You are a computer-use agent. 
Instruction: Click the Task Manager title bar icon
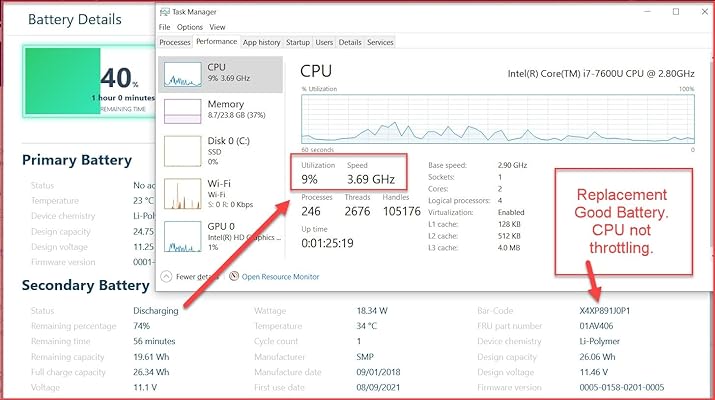tap(164, 12)
